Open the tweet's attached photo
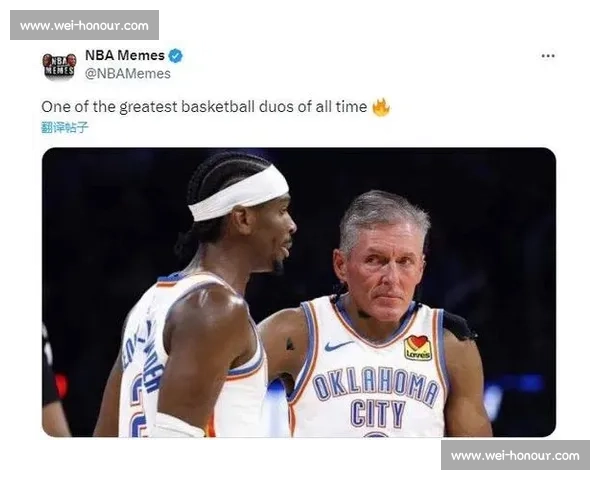 click(299, 292)
